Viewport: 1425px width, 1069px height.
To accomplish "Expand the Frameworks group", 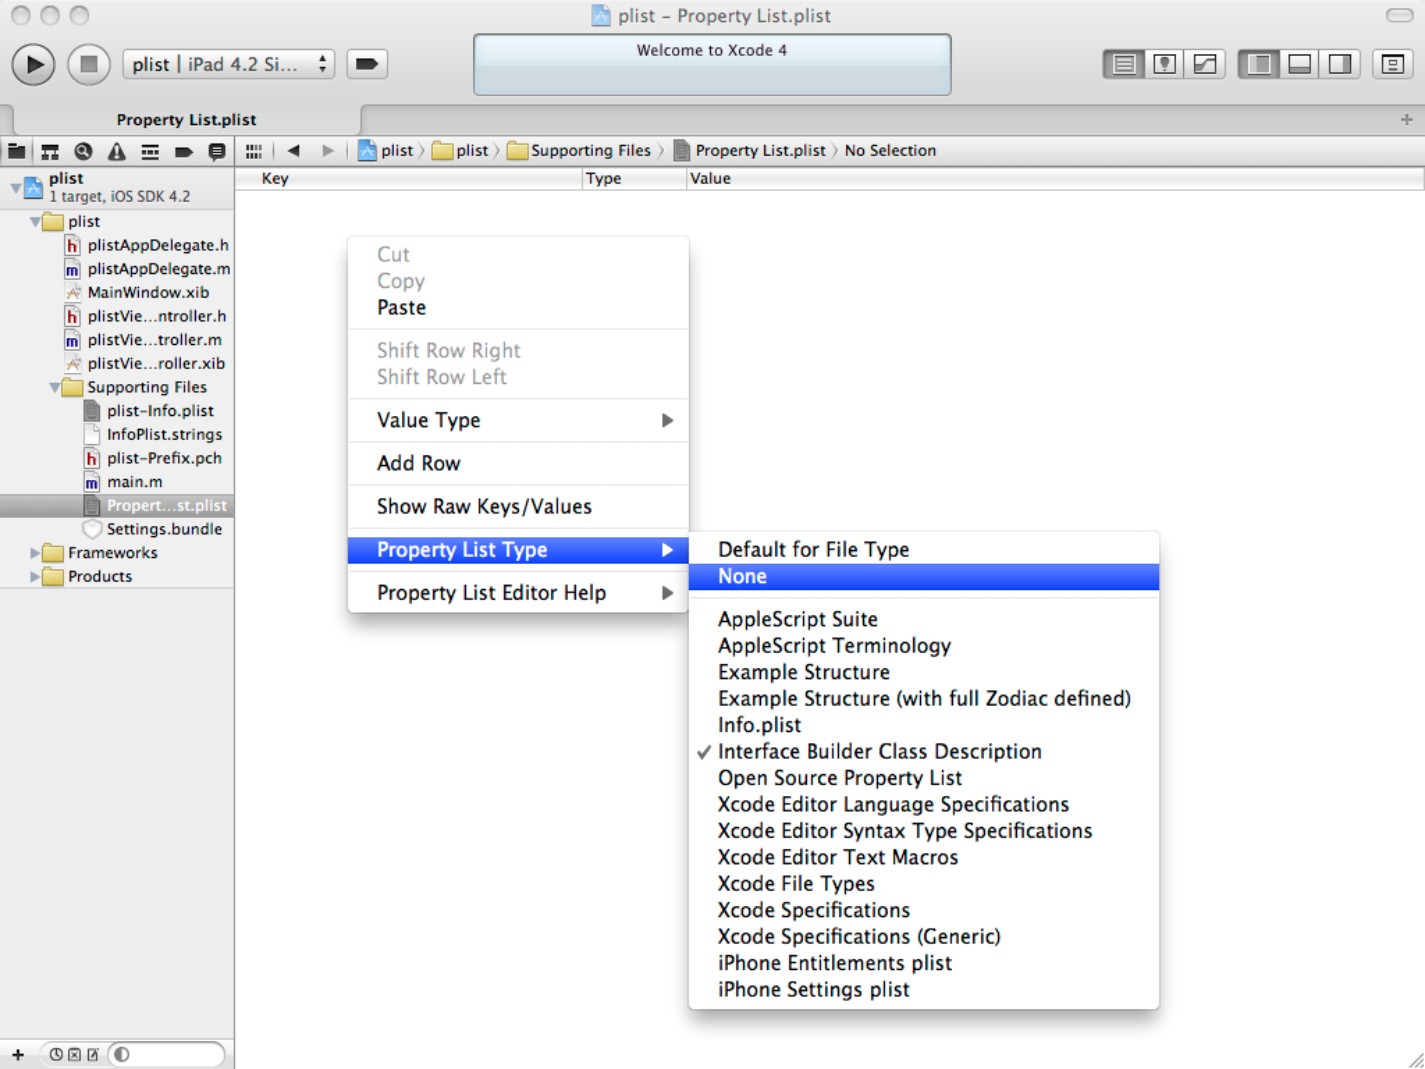I will pos(35,553).
